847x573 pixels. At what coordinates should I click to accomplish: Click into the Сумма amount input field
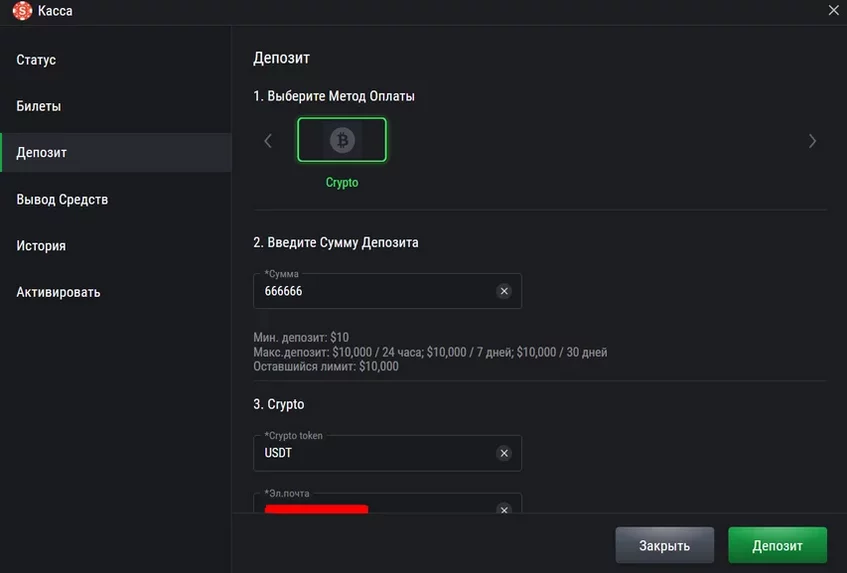375,291
